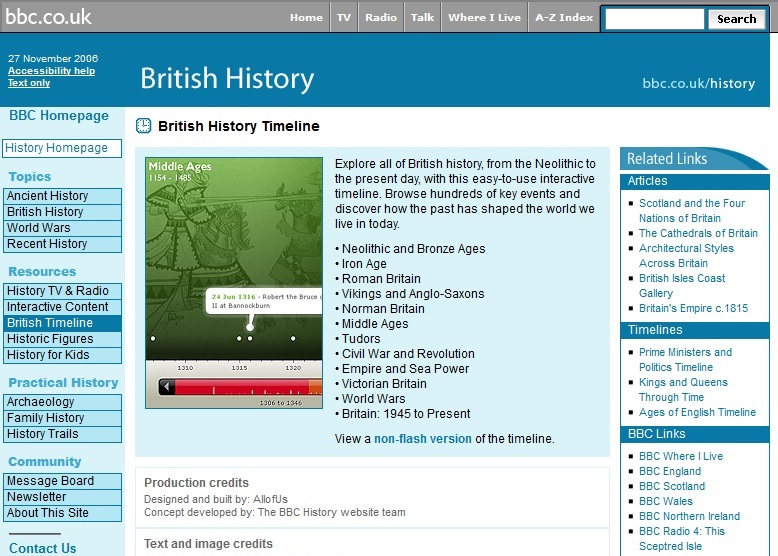This screenshot has width=778, height=556.
Task: Go to BBC Homepage link
Action: click(x=59, y=116)
